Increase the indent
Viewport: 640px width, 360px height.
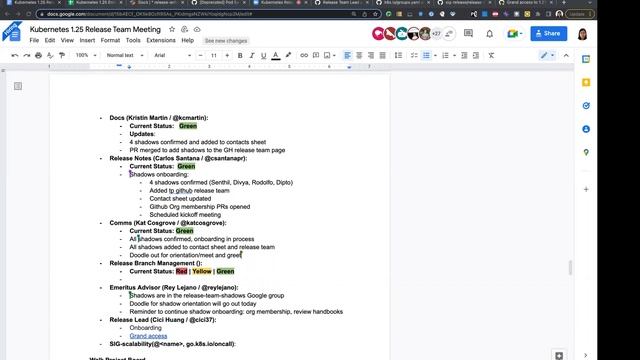[476, 56]
